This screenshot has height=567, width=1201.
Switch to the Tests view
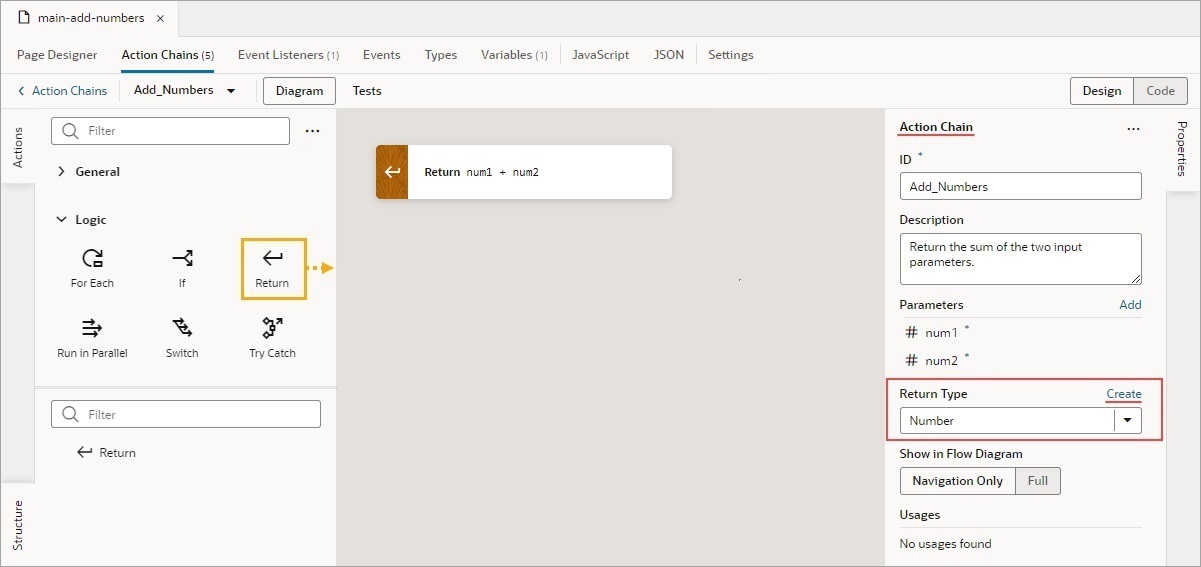[367, 91]
